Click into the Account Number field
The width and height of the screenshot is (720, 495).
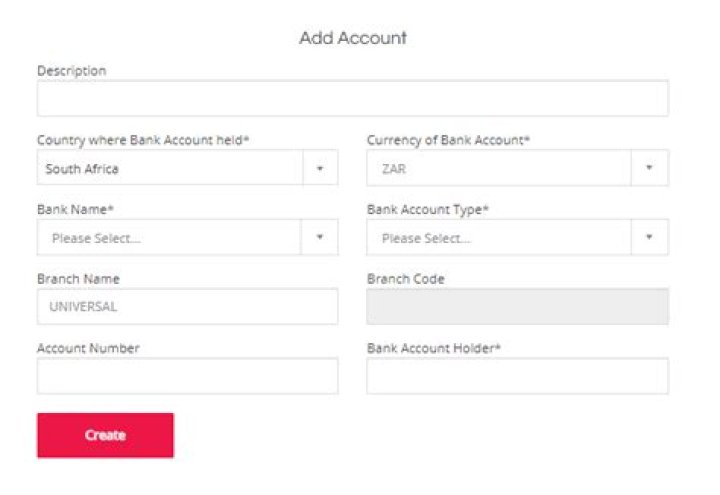(187, 376)
